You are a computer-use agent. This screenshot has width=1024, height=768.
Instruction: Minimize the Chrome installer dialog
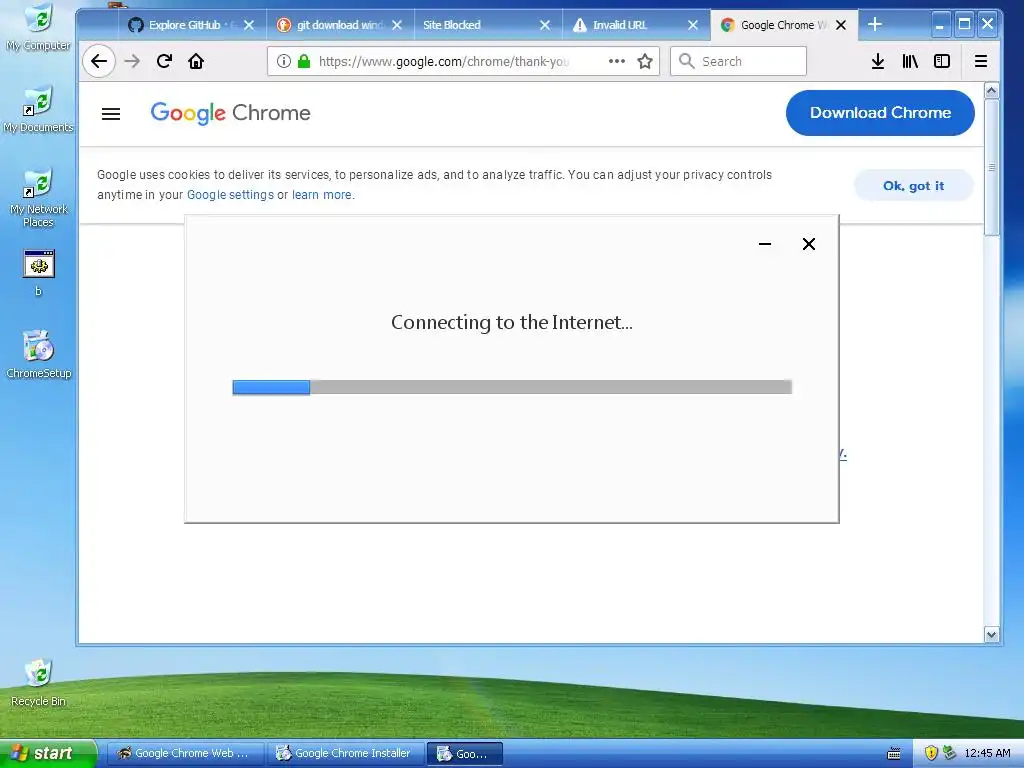coord(765,244)
